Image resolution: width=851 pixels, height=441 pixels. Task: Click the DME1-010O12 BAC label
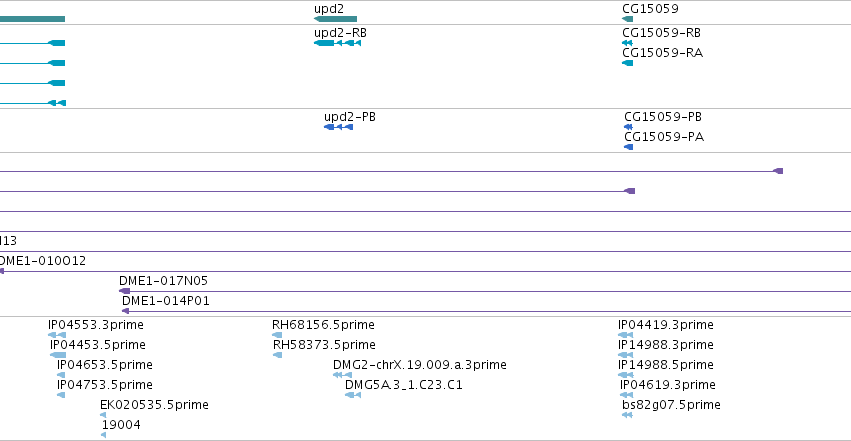43,261
